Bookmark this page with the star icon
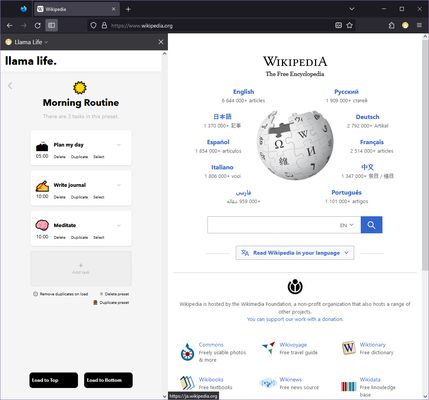Screen dimensions: 429x400 click(x=349, y=25)
